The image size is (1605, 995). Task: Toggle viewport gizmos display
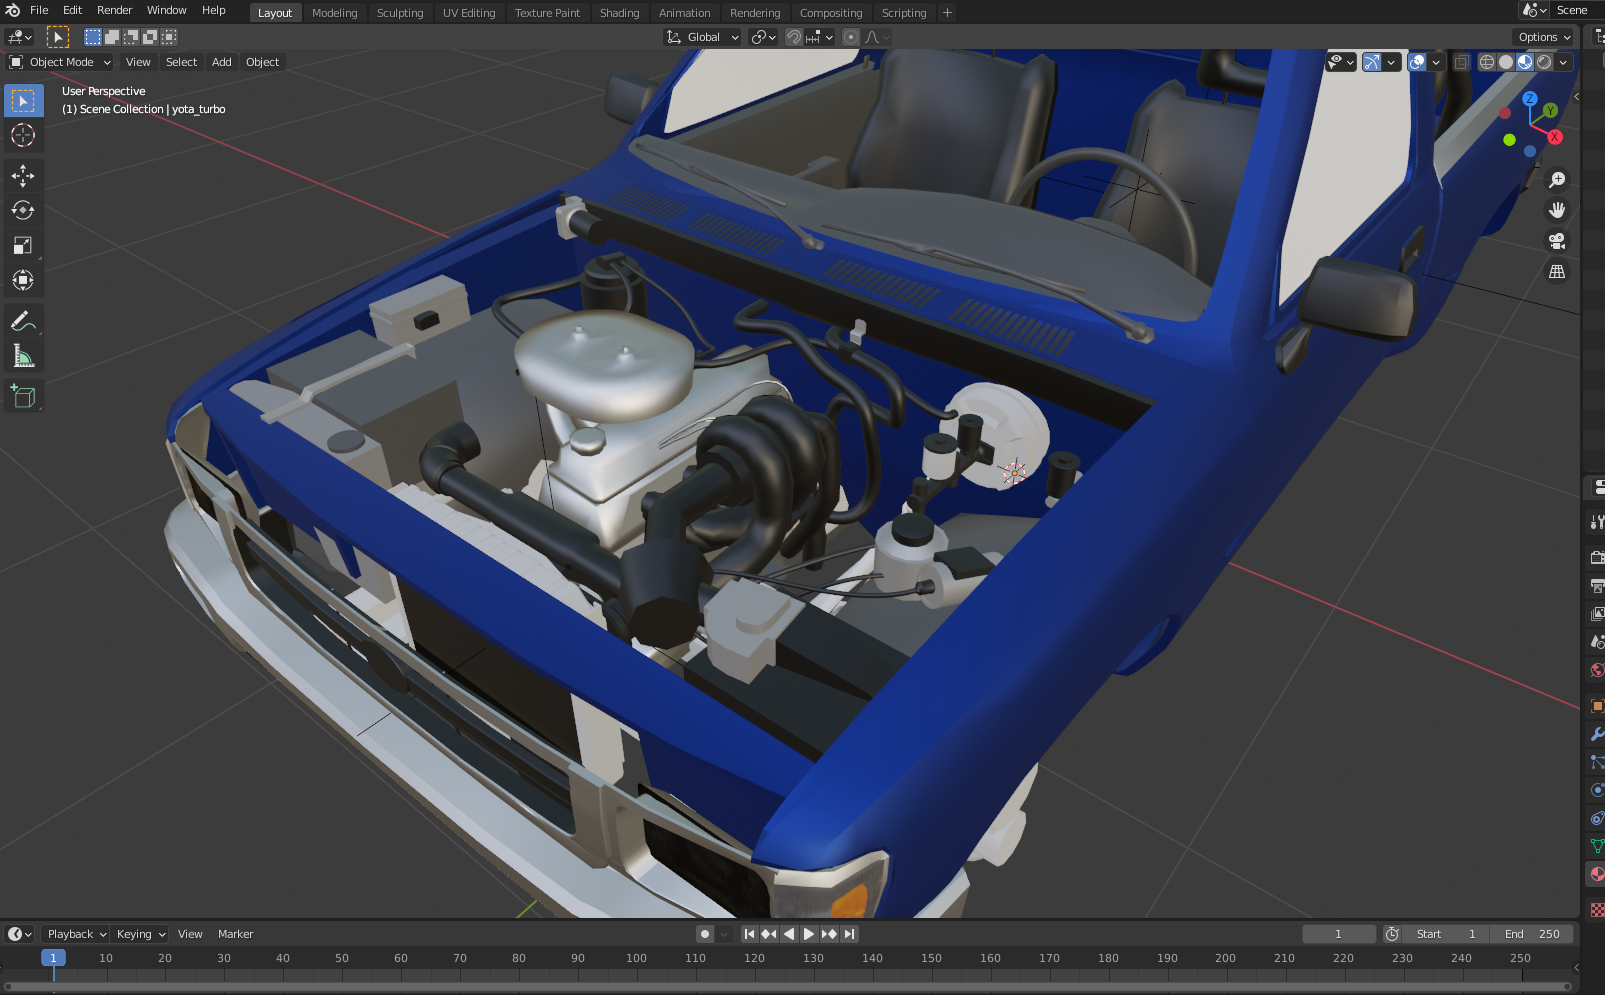pyautogui.click(x=1372, y=62)
